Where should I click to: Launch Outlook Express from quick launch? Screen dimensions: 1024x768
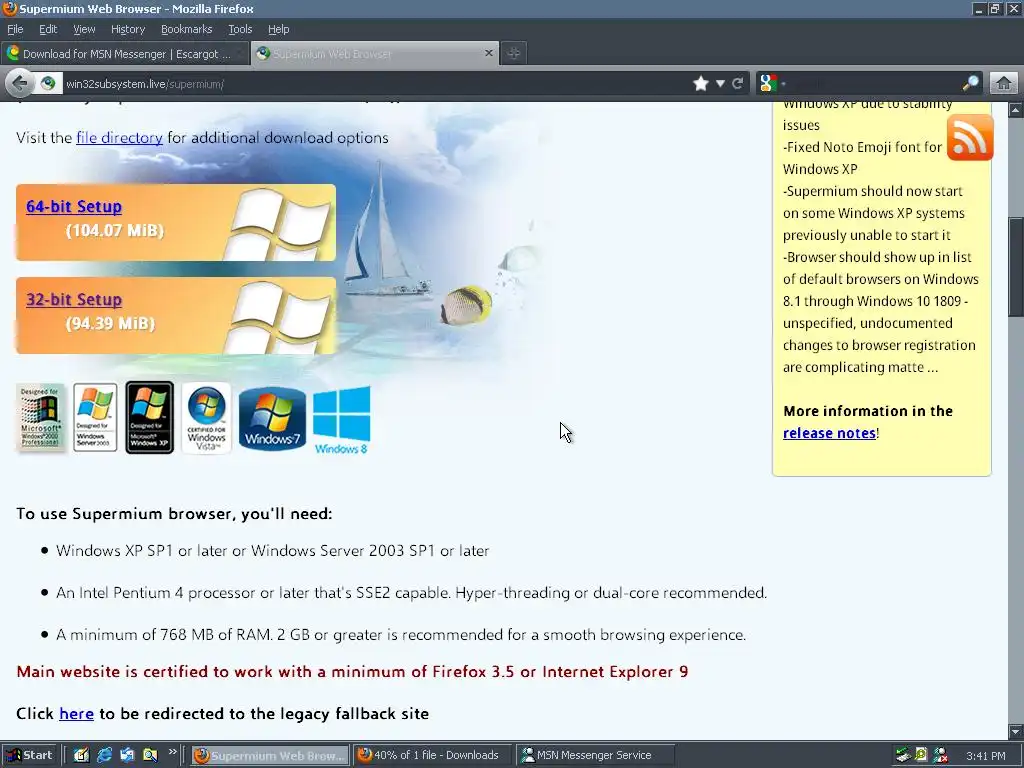127,755
